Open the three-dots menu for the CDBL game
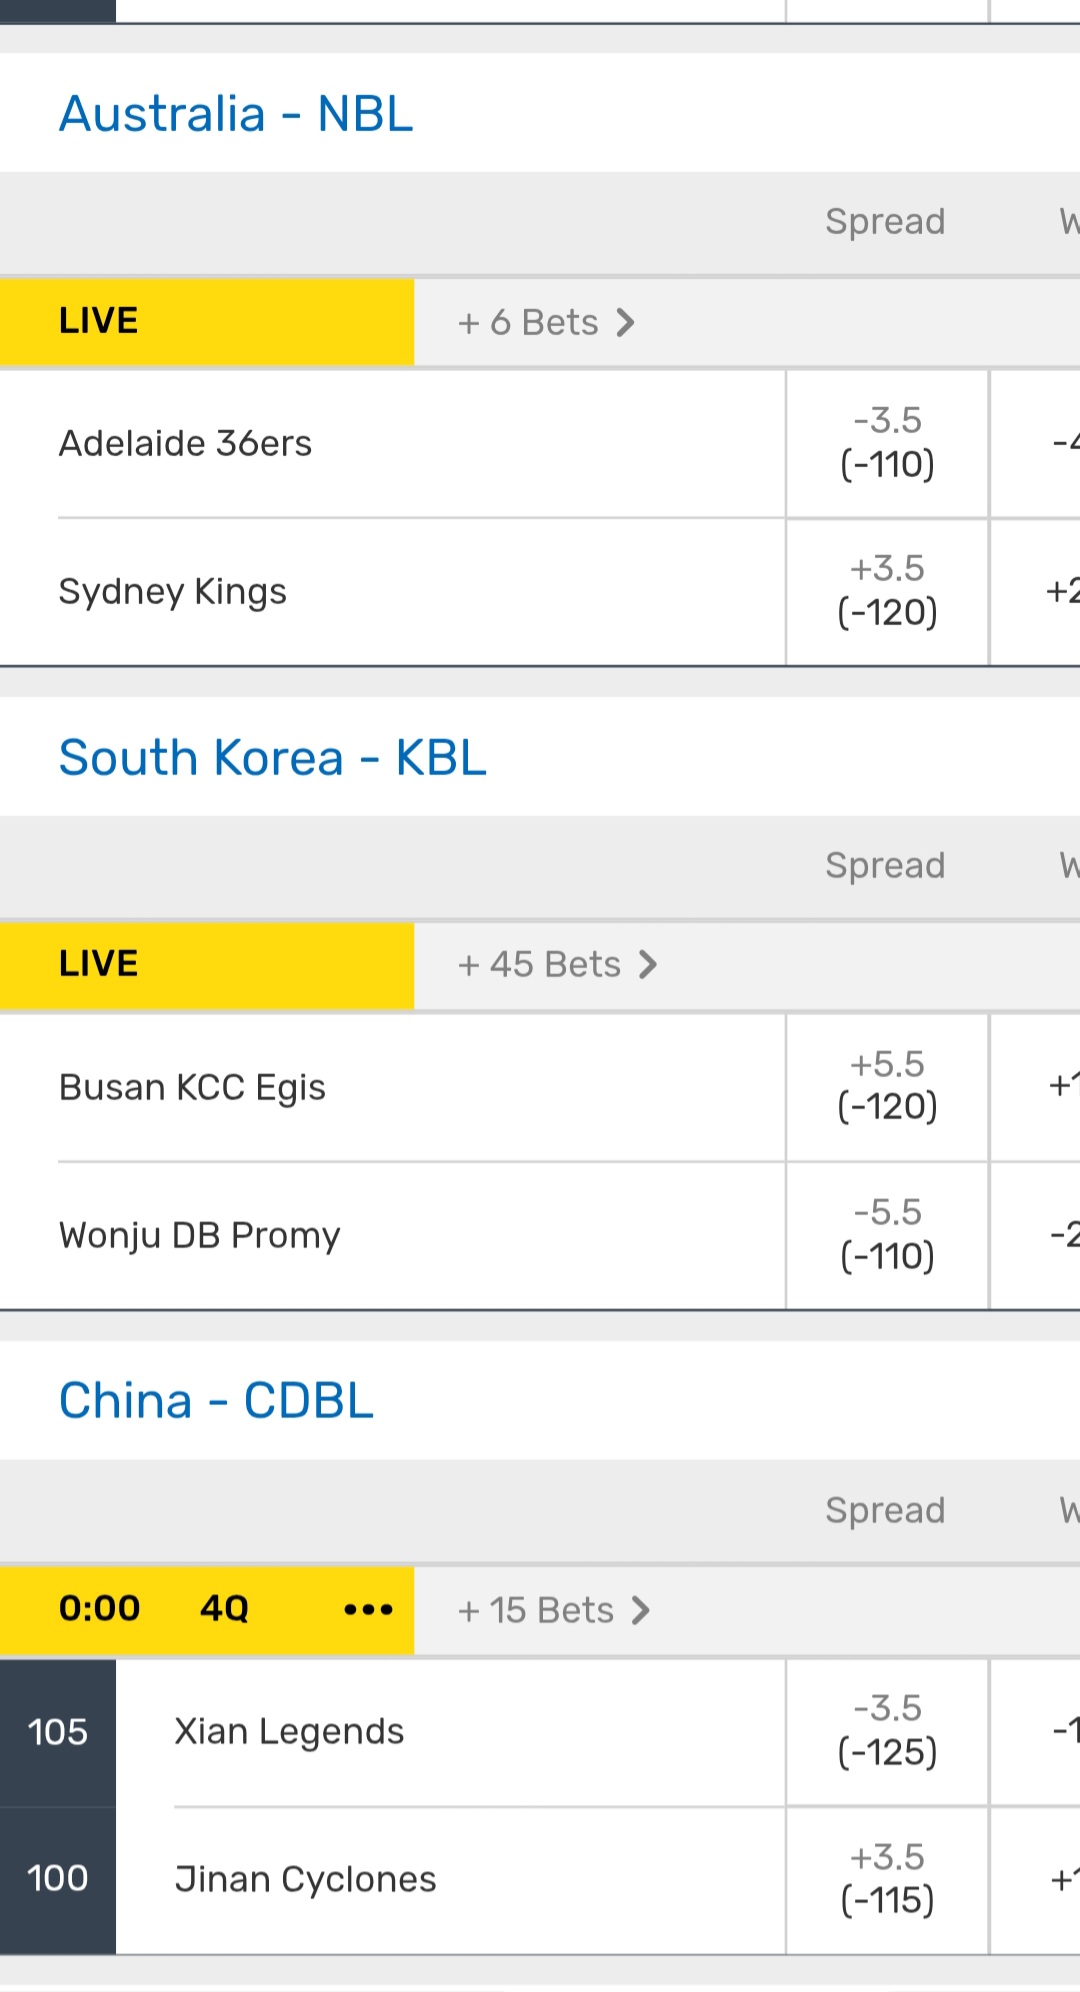This screenshot has width=1080, height=1992. click(368, 1609)
